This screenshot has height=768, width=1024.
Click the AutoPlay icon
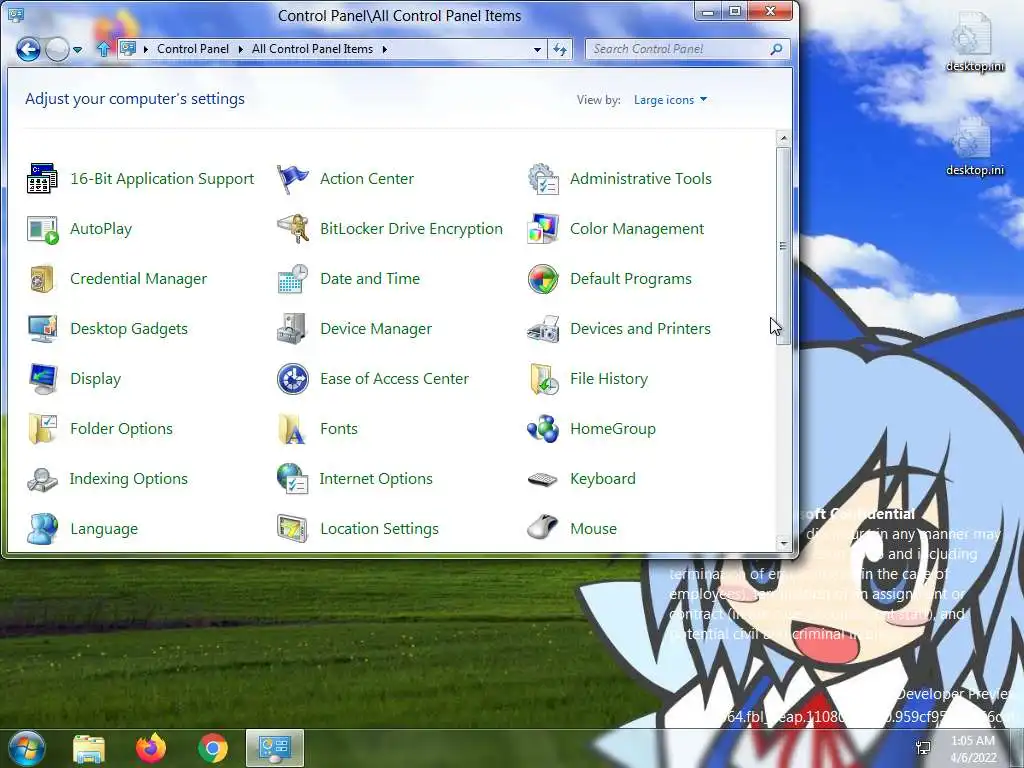tap(42, 229)
